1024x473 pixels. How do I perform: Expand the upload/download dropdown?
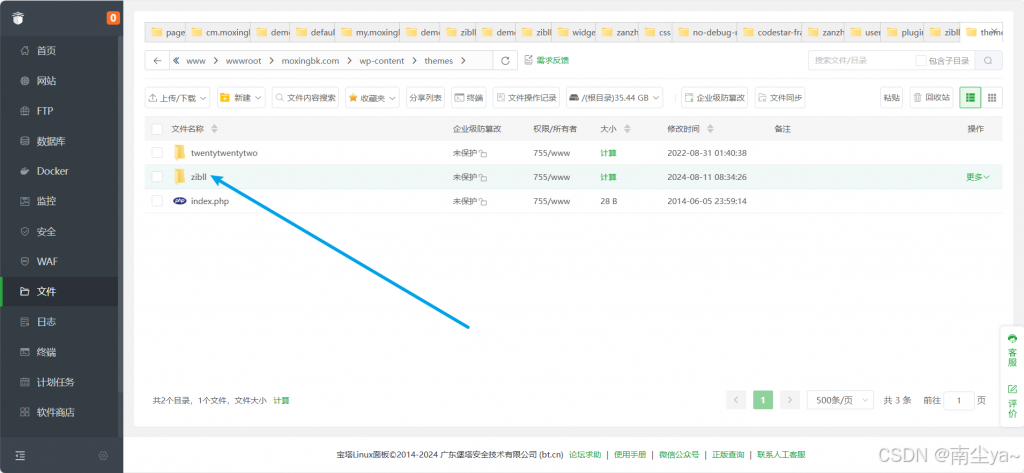click(178, 98)
